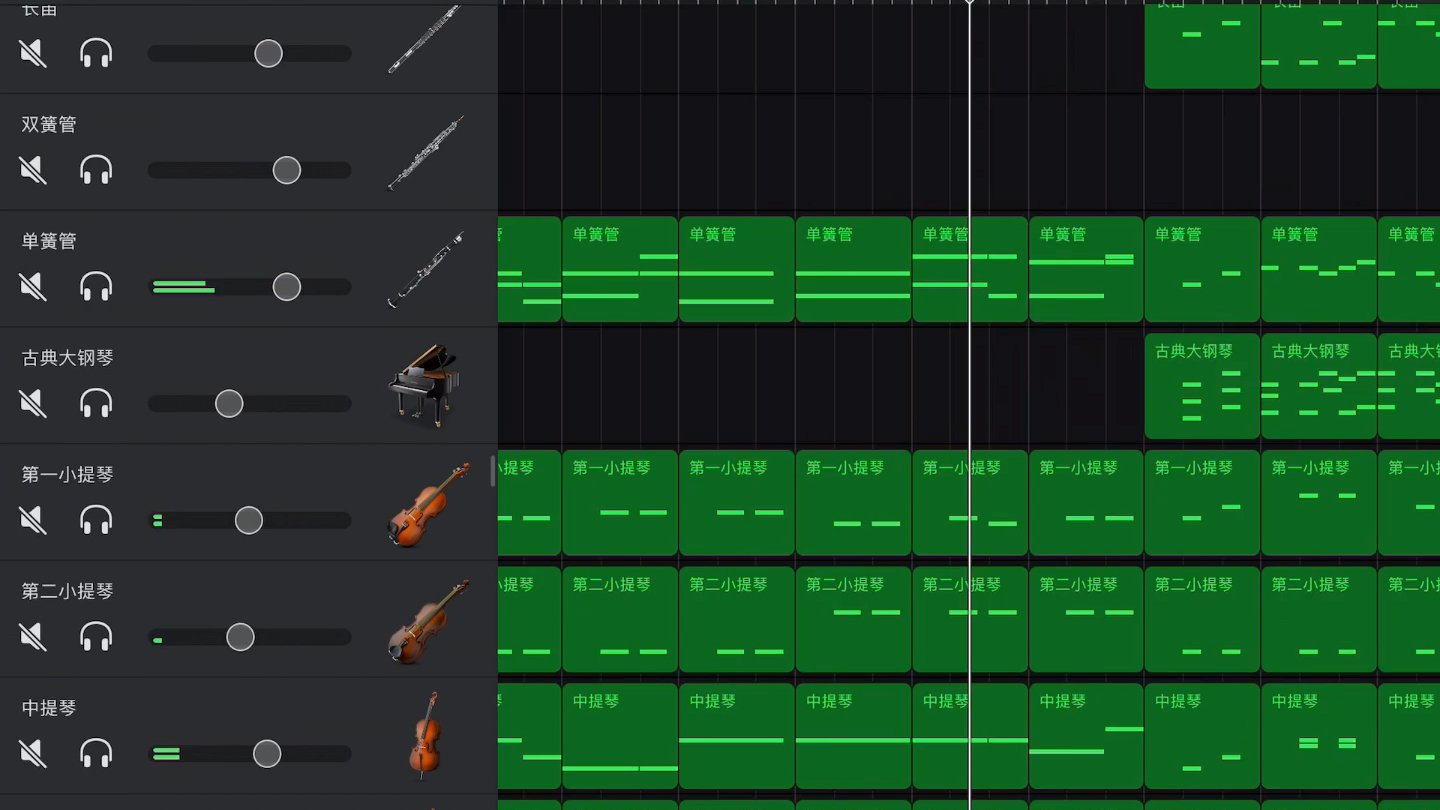1440x810 pixels.
Task: Select the 中提琴 track name in header
Action: coord(49,707)
